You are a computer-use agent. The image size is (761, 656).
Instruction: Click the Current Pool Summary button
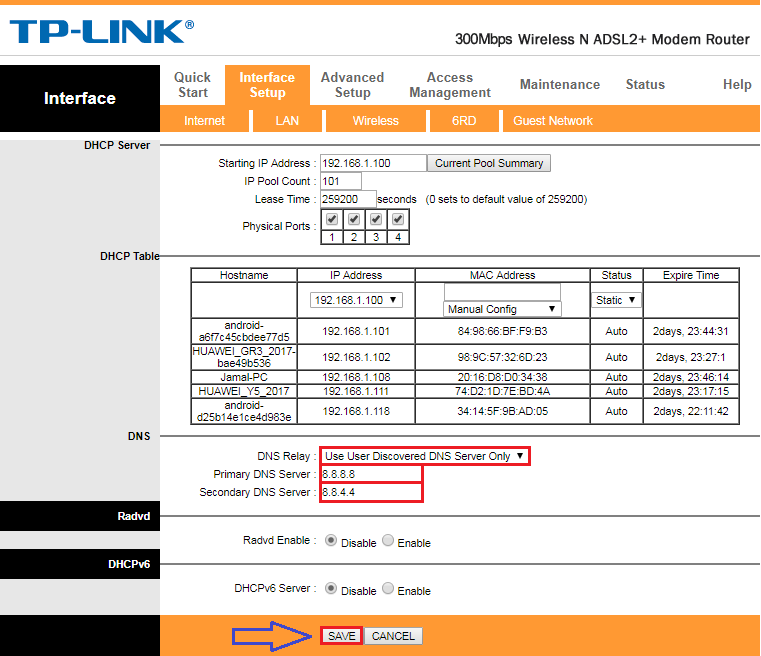coord(489,163)
